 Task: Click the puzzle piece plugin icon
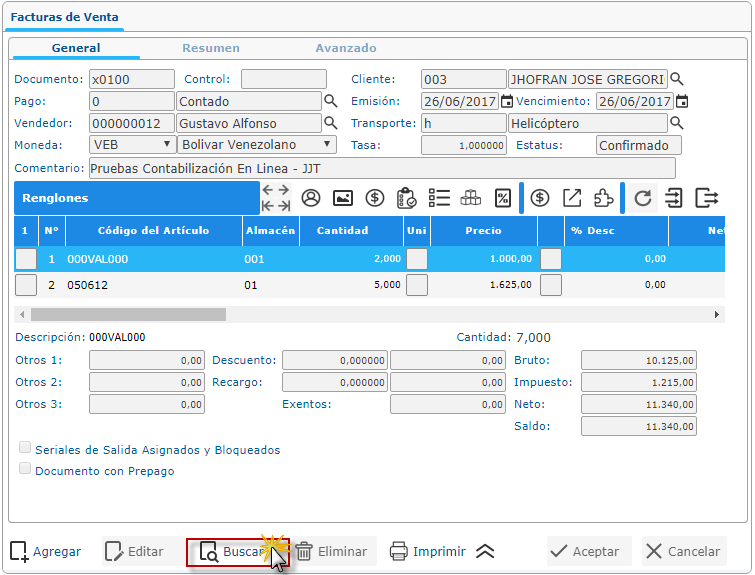(603, 198)
